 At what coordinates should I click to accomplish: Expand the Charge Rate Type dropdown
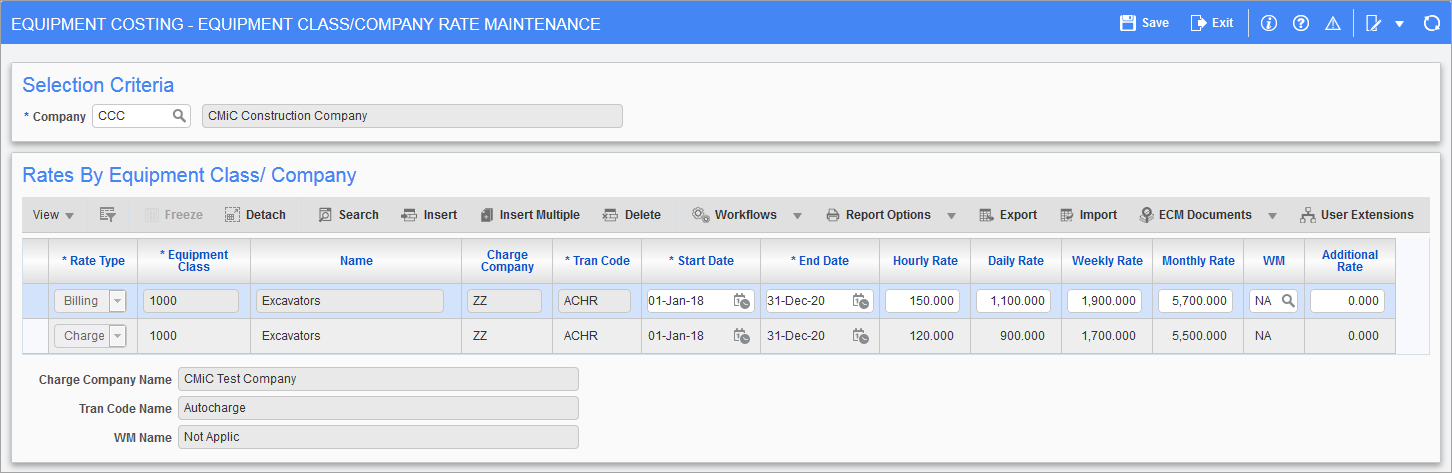pos(118,336)
